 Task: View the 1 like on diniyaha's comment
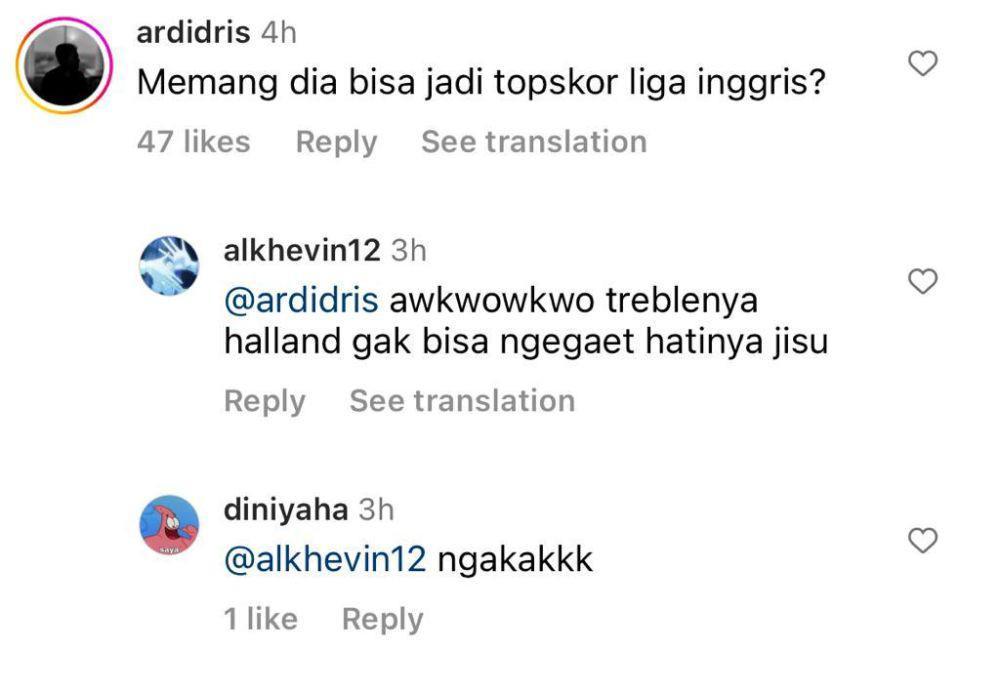click(260, 619)
